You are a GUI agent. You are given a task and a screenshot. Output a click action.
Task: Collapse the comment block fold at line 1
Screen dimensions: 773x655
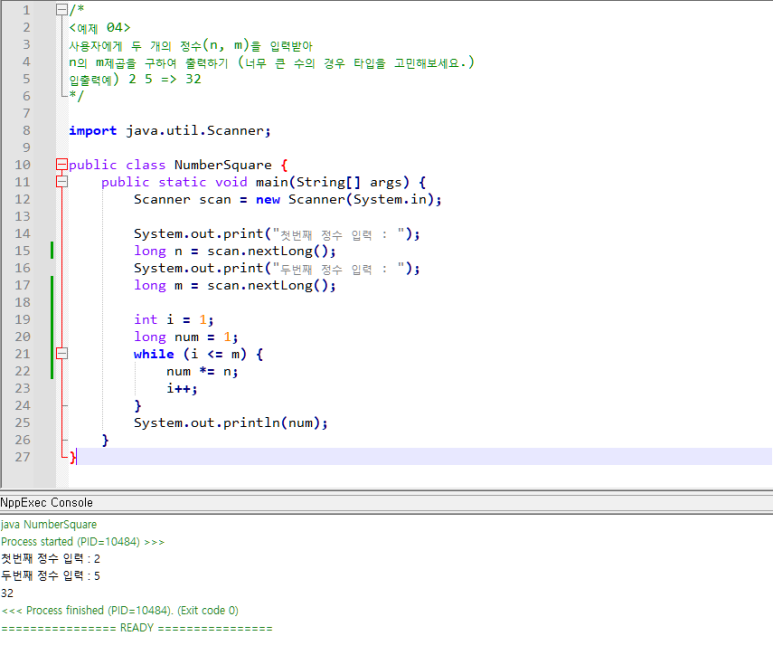coord(62,10)
